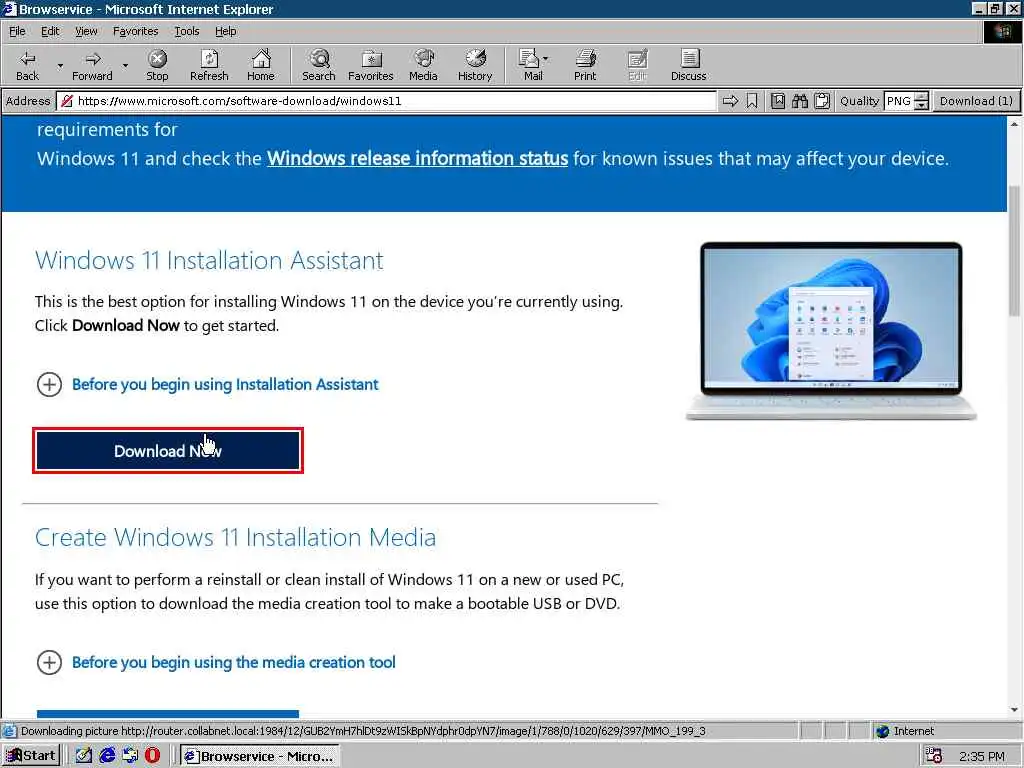This screenshot has width=1024, height=768.
Task: Click the Start button
Action: click(31, 756)
